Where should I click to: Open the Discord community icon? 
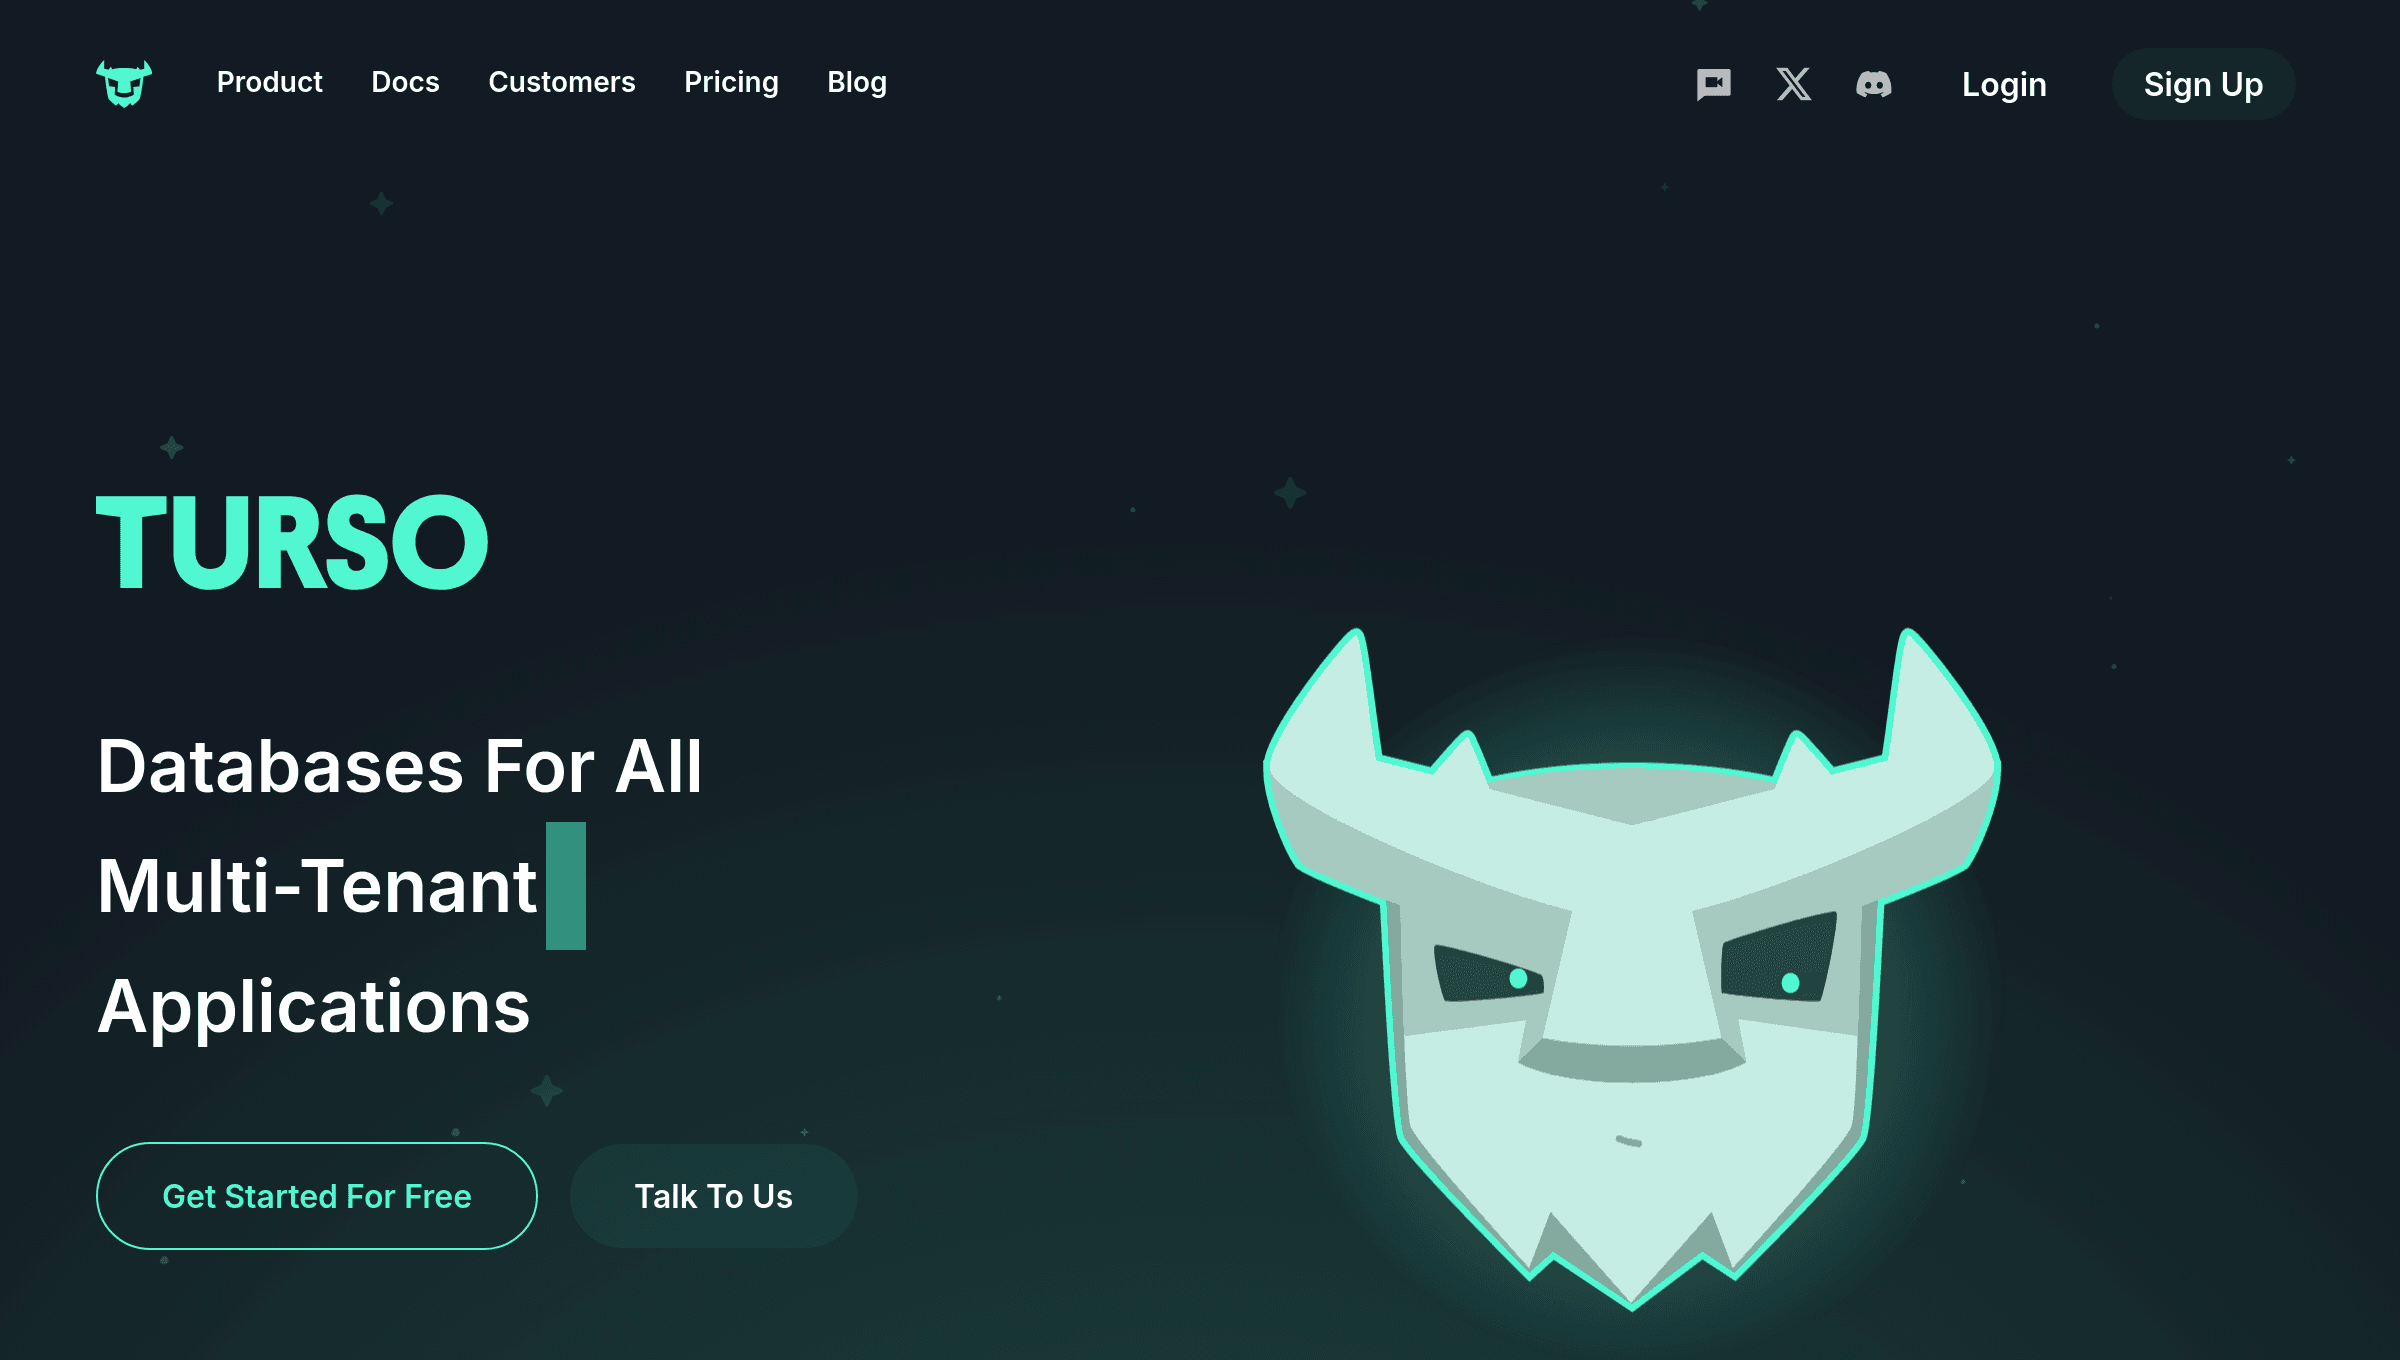coord(1873,84)
